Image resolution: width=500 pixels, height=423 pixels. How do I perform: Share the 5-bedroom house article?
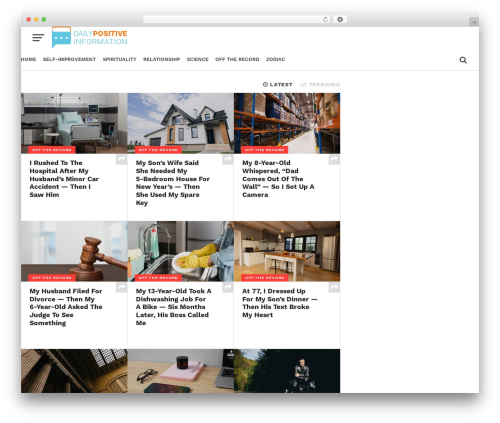pos(228,159)
